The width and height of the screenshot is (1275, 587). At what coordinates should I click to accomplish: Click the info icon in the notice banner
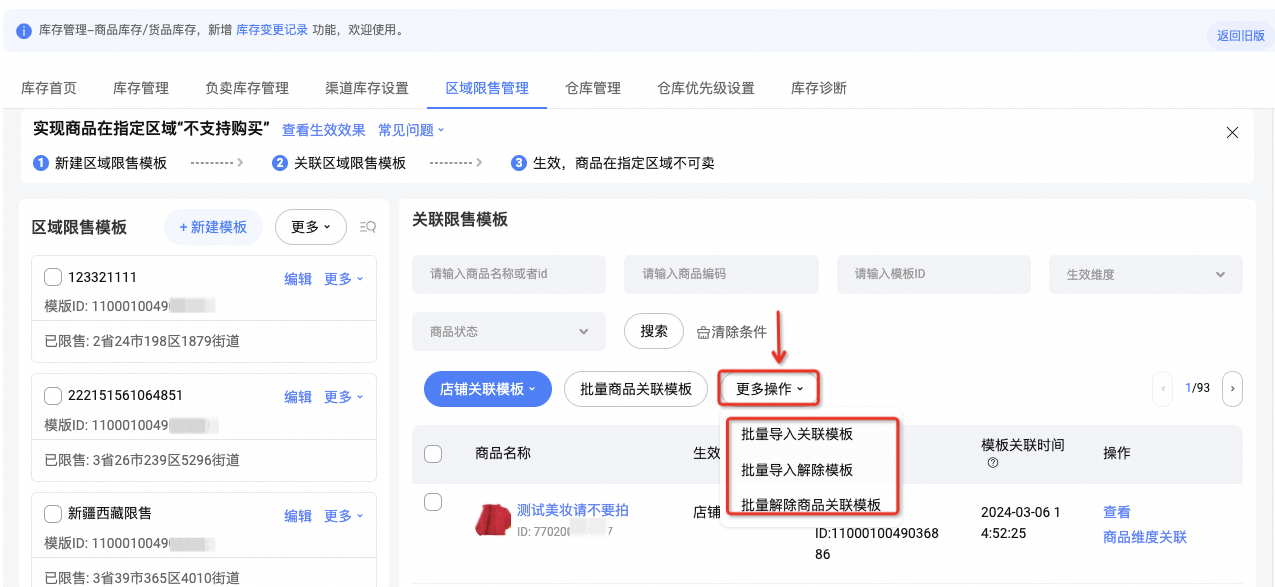(24, 31)
